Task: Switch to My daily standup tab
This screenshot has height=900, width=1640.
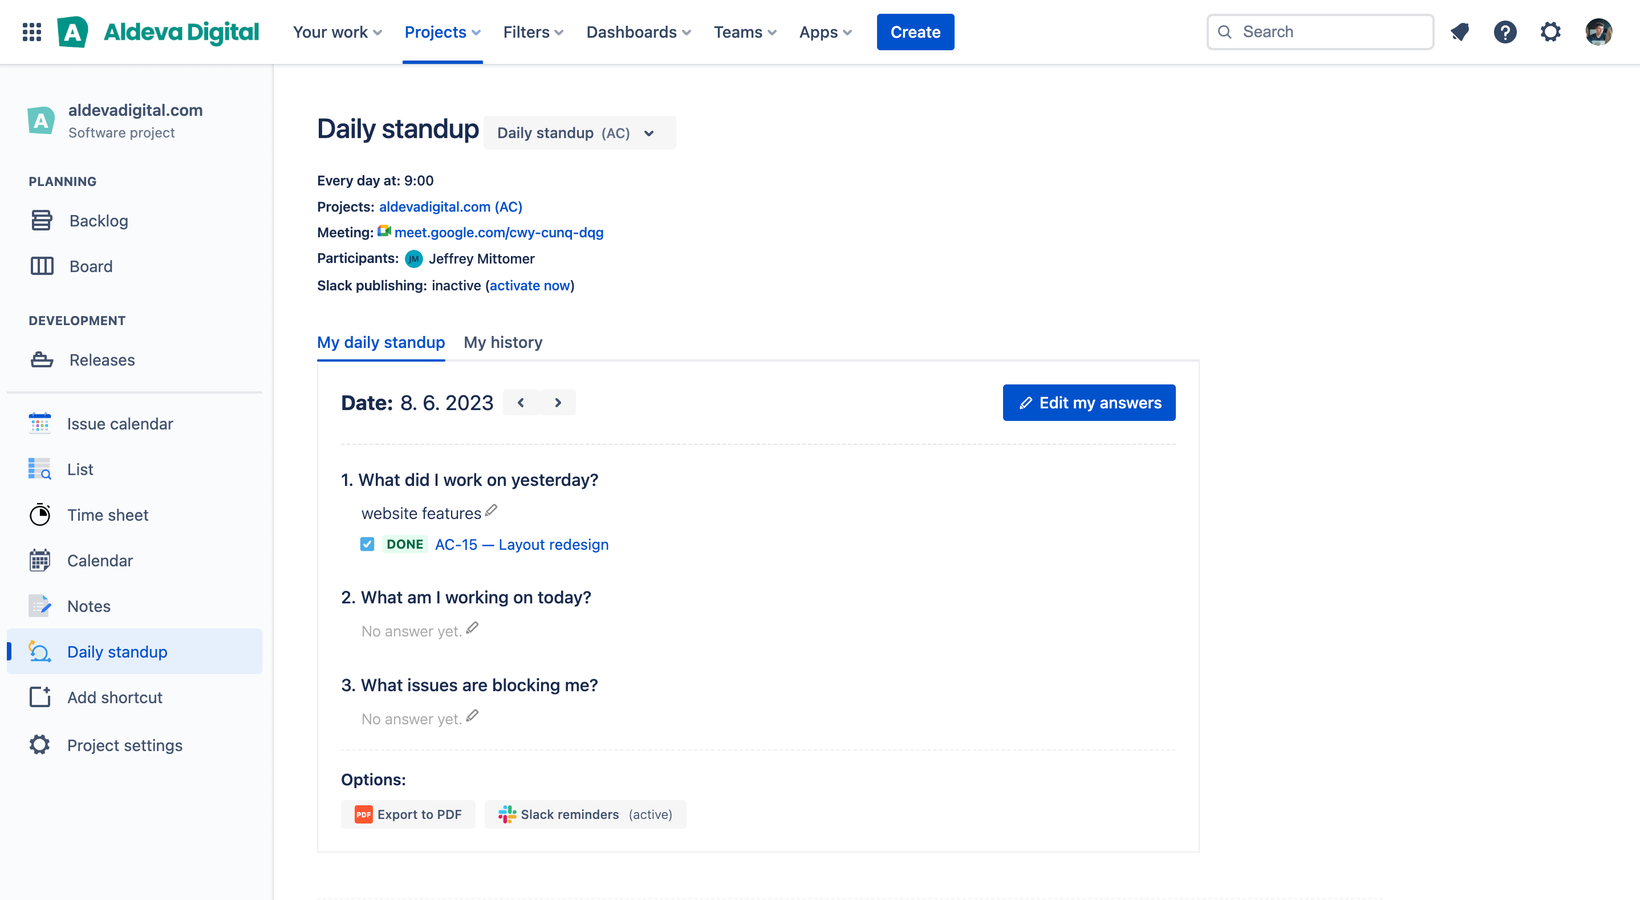Action: (381, 342)
